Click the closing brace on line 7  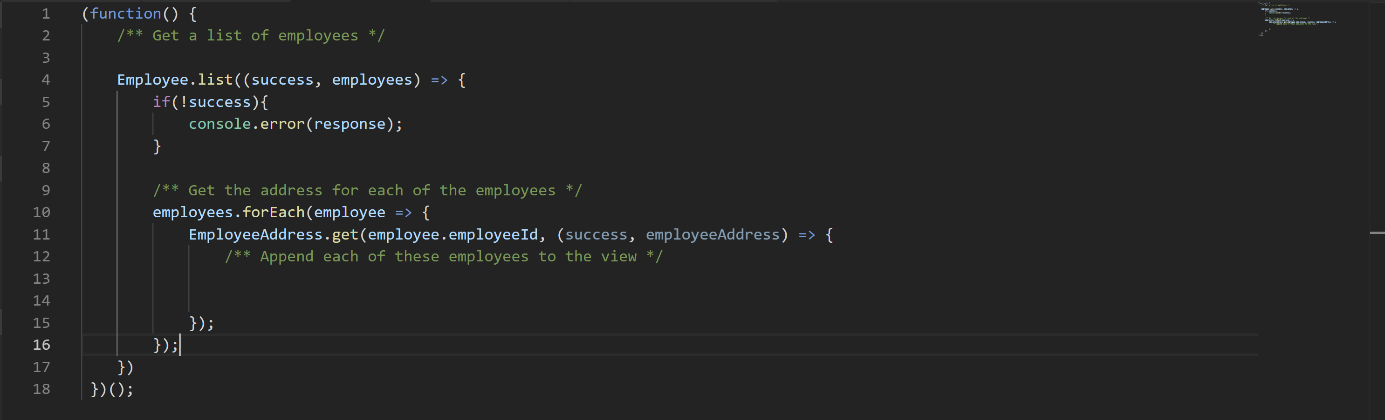point(157,146)
